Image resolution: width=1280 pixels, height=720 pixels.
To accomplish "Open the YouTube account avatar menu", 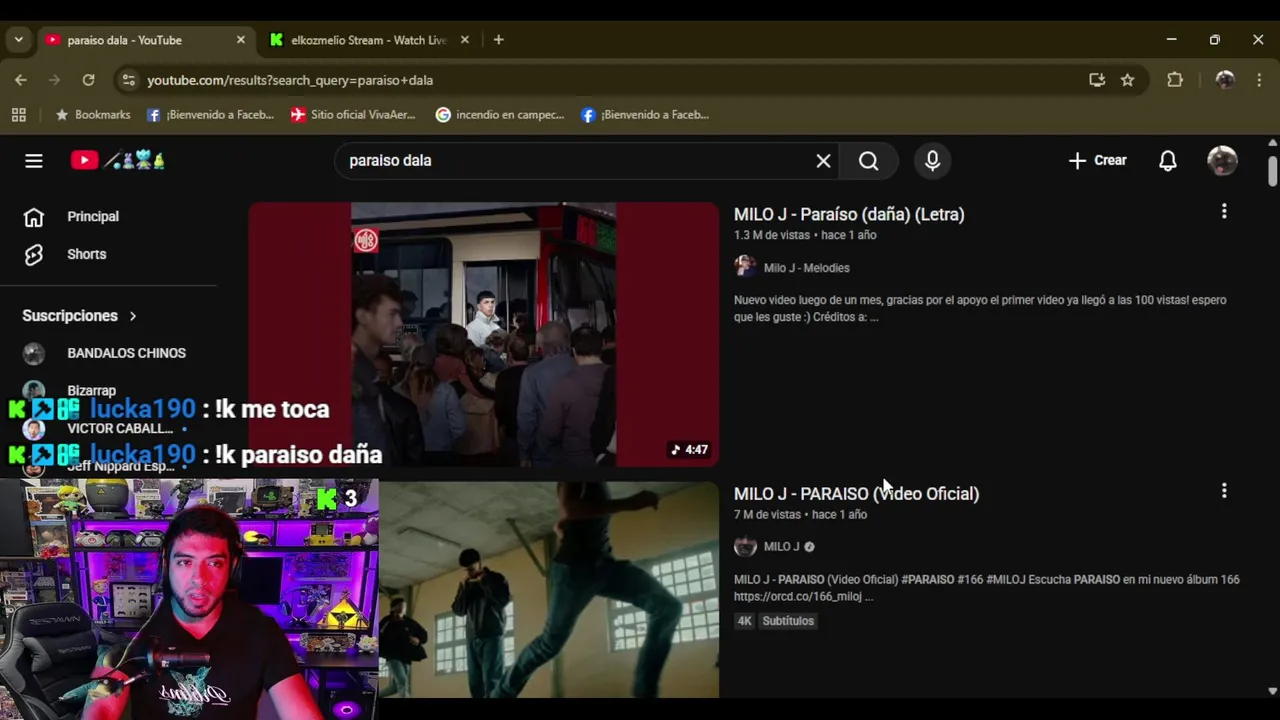I will point(1222,161).
